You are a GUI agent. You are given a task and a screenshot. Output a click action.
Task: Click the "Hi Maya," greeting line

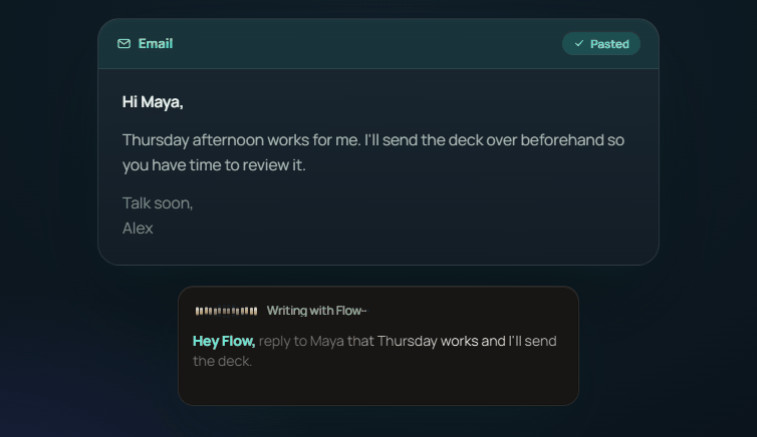(x=153, y=102)
